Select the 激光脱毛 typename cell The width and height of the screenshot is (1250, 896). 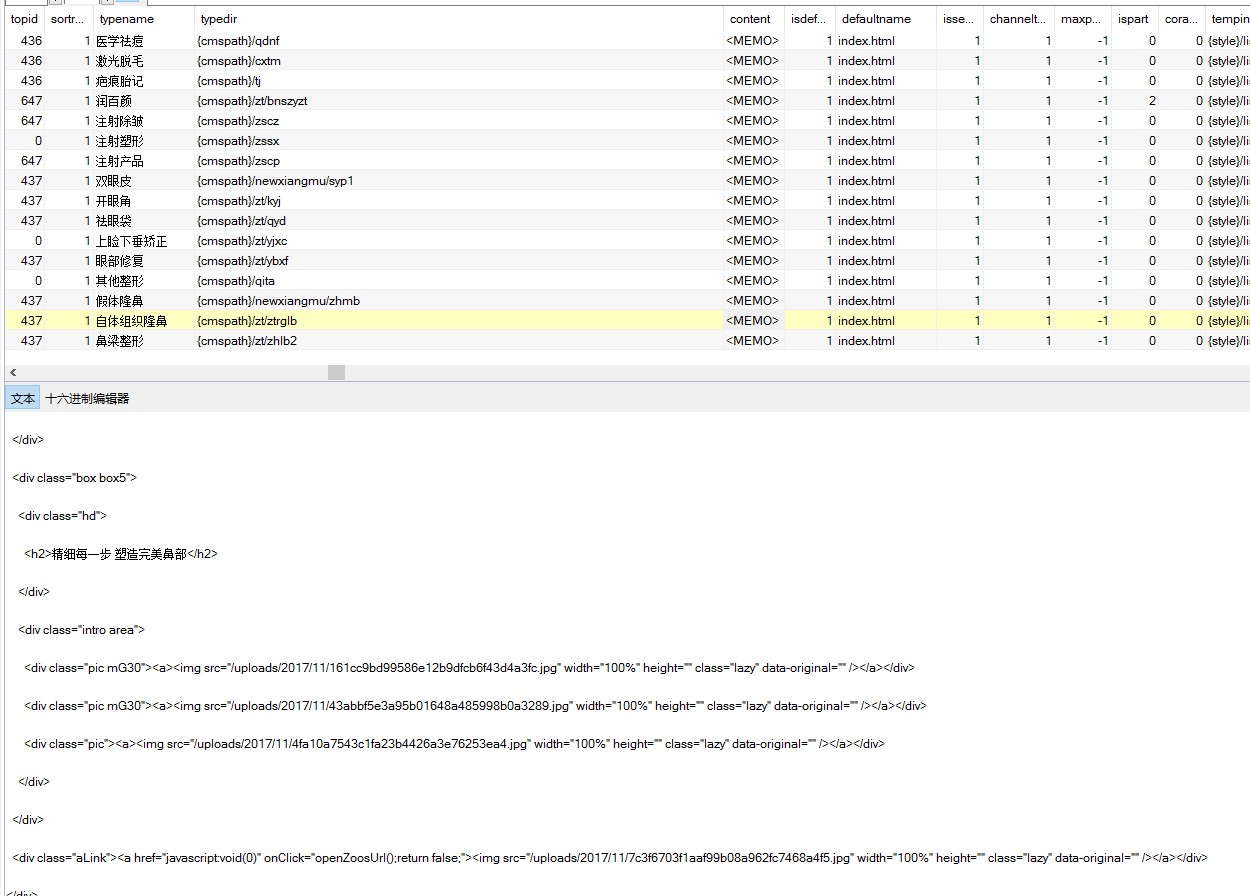[x=143, y=61]
